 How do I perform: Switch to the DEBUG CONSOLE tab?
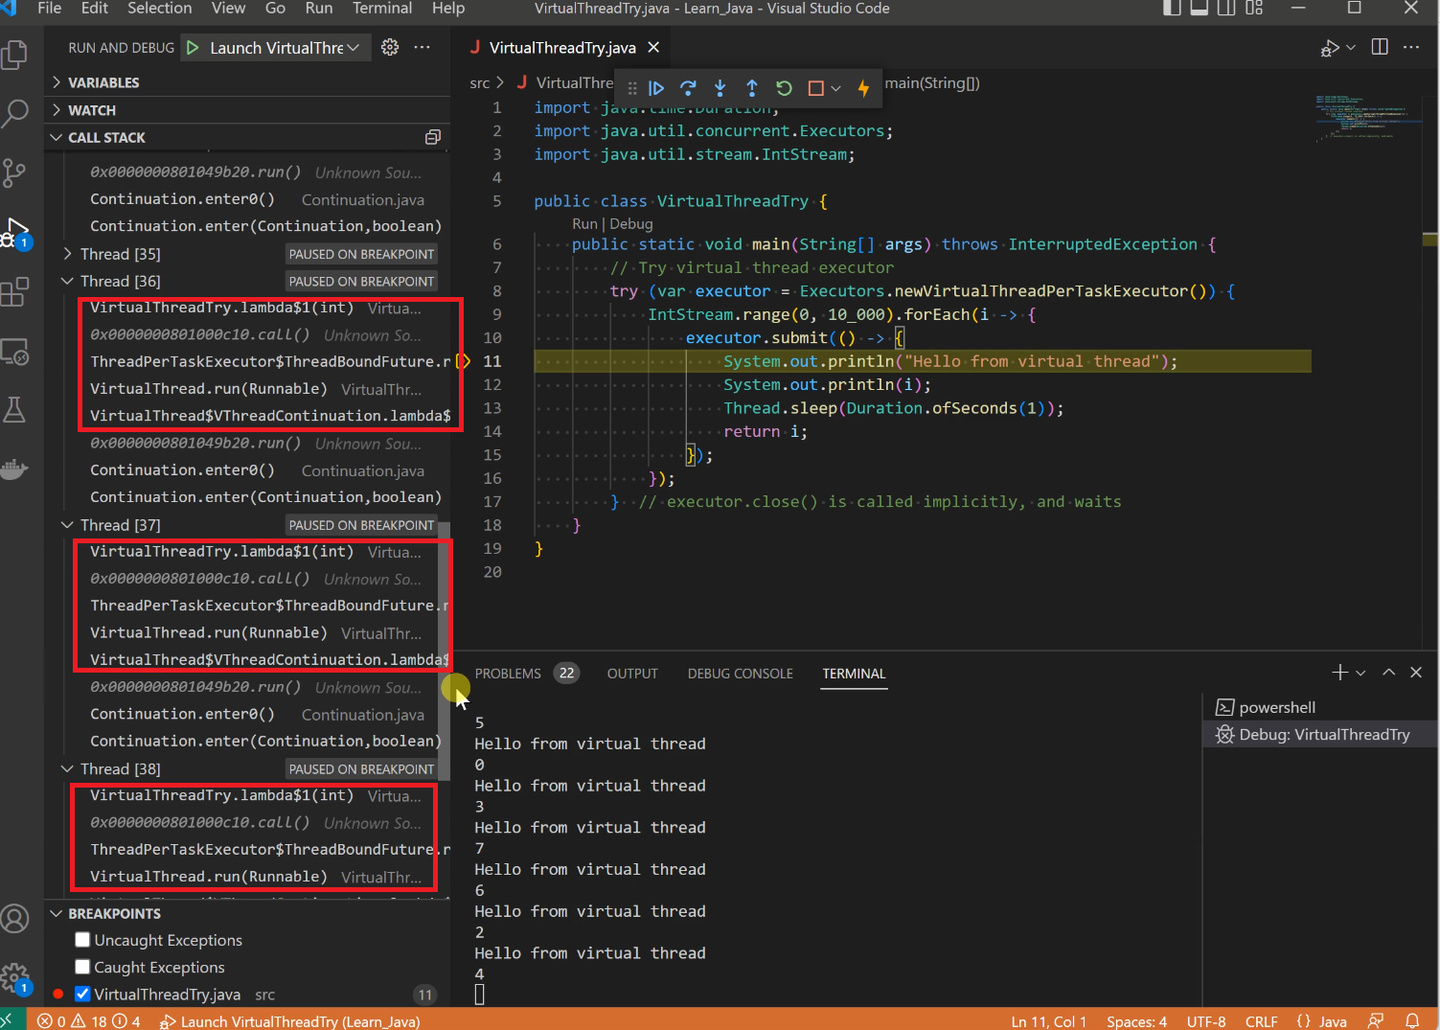click(740, 673)
